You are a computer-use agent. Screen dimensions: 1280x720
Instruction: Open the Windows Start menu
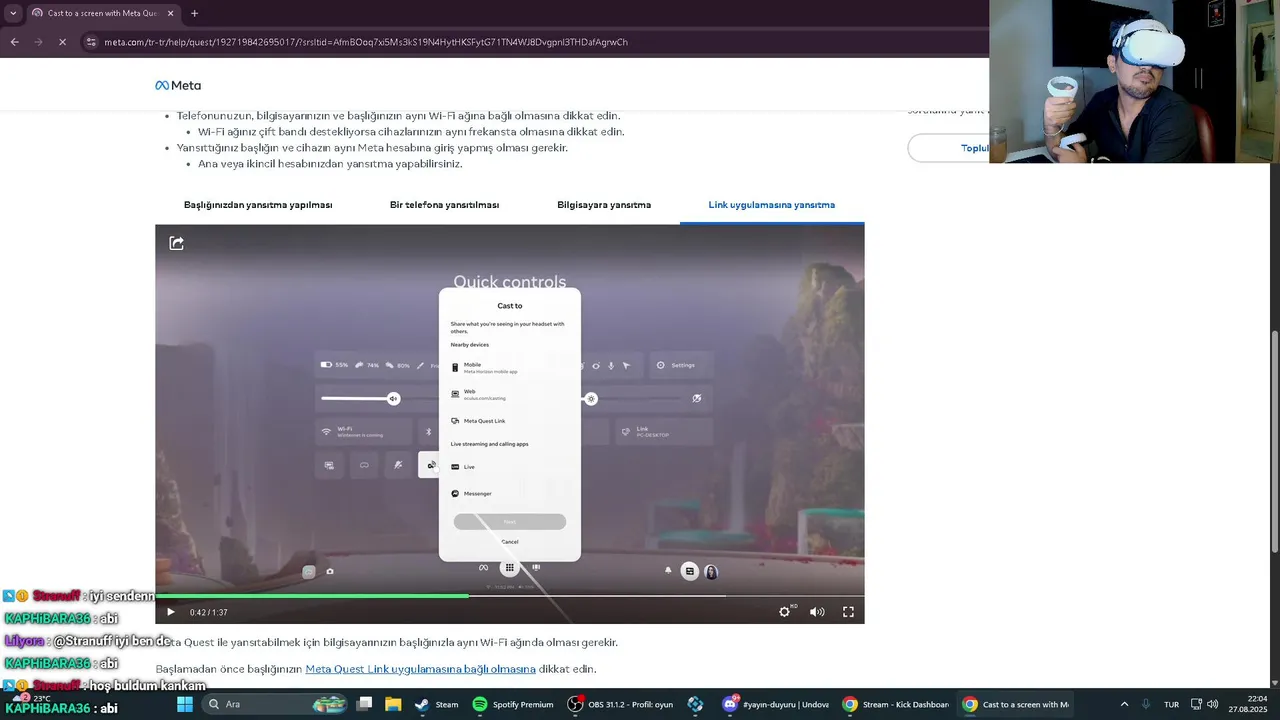[185, 704]
